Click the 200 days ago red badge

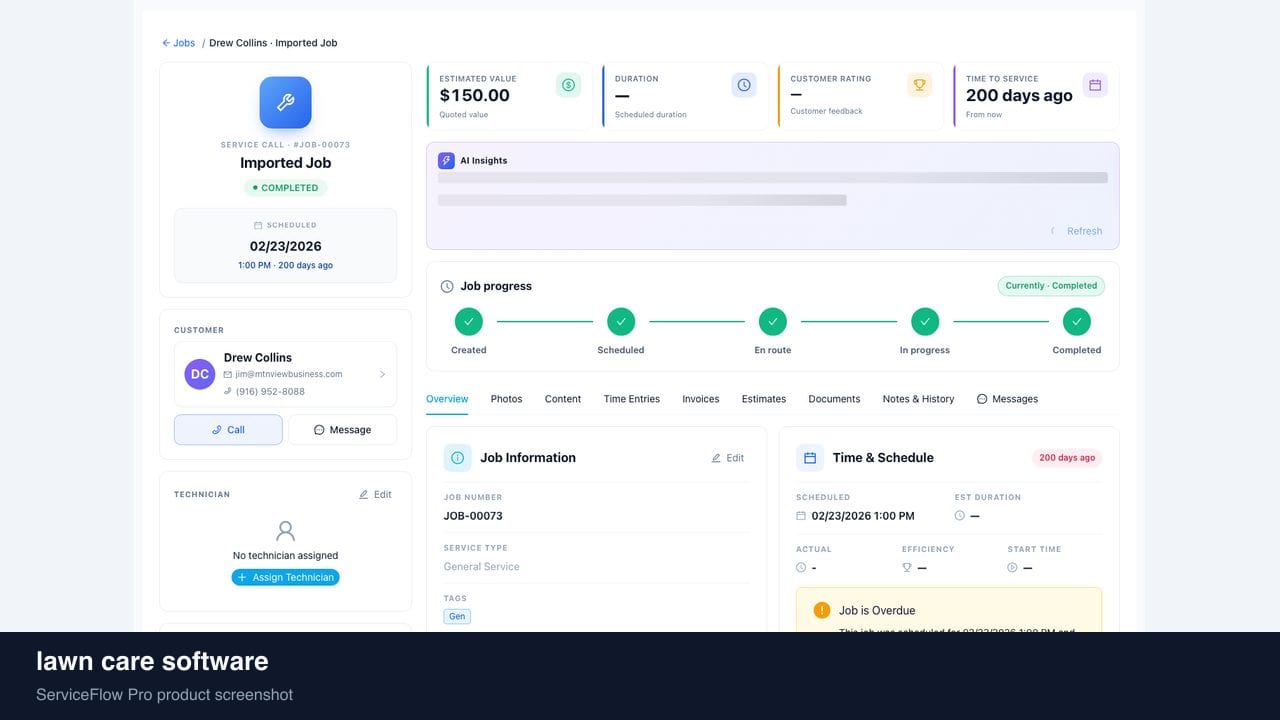point(1067,458)
